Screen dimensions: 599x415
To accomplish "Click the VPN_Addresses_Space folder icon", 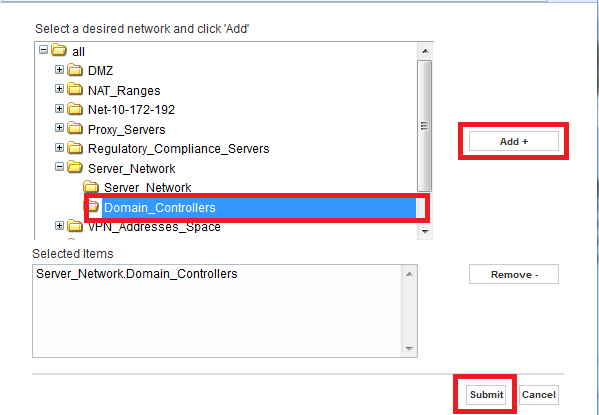I will coord(75,226).
